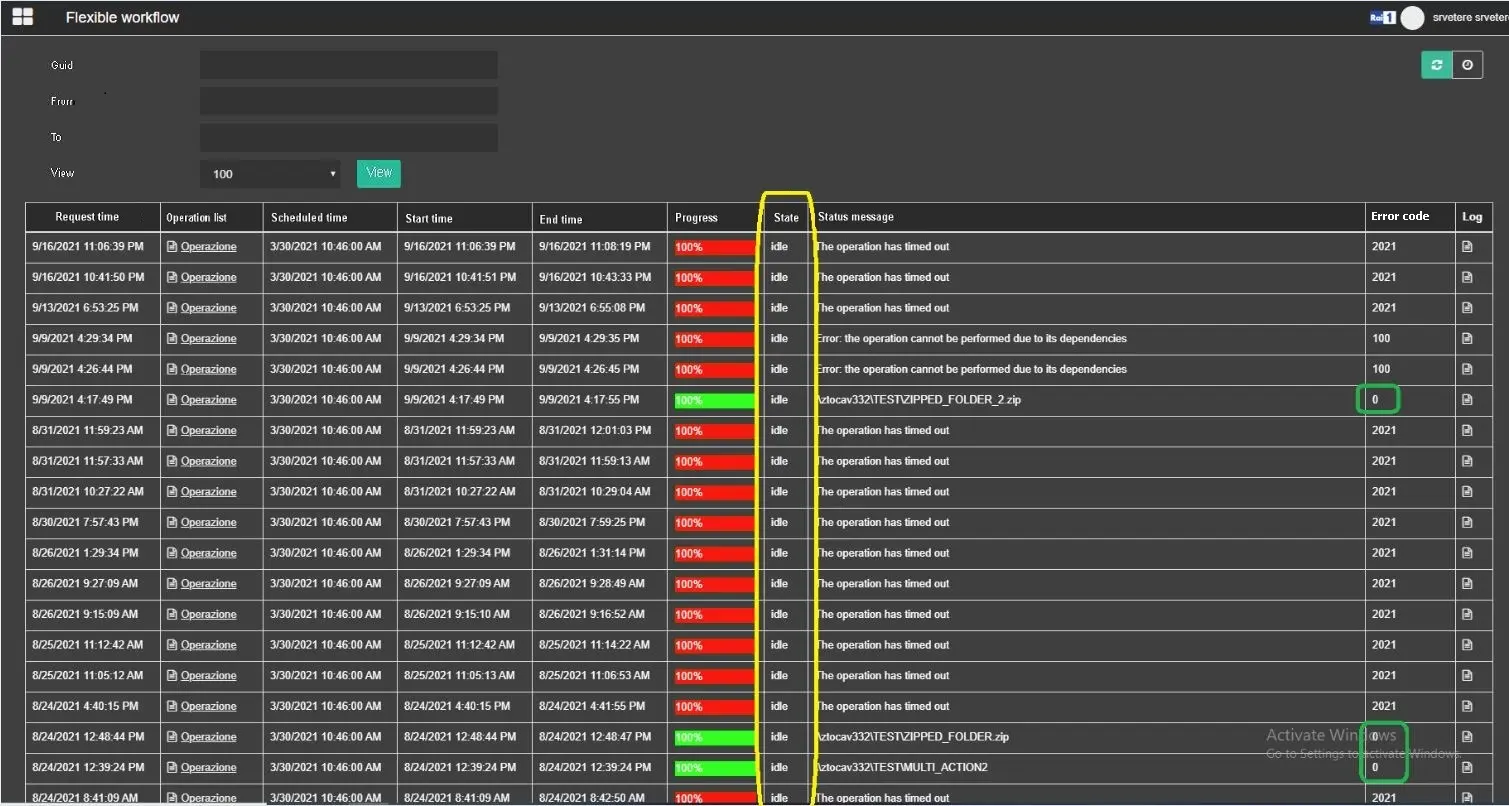View log of the 9/9/2021 4:29:34 PM request
This screenshot has width=1509, height=806.
coord(1467,339)
